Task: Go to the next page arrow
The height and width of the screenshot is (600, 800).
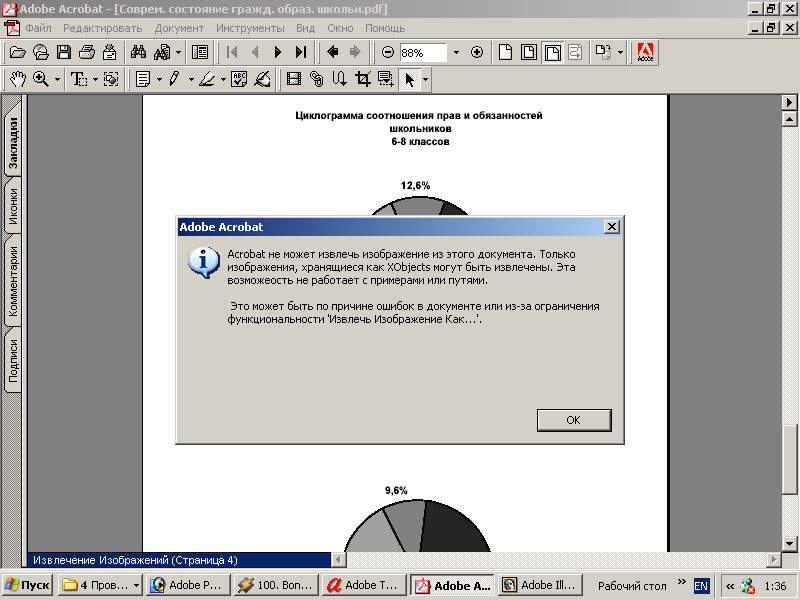Action: point(278,52)
